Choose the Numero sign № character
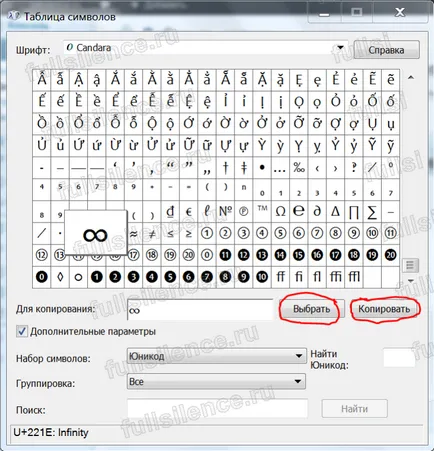Image resolution: width=434 pixels, height=451 pixels. (x=225, y=211)
